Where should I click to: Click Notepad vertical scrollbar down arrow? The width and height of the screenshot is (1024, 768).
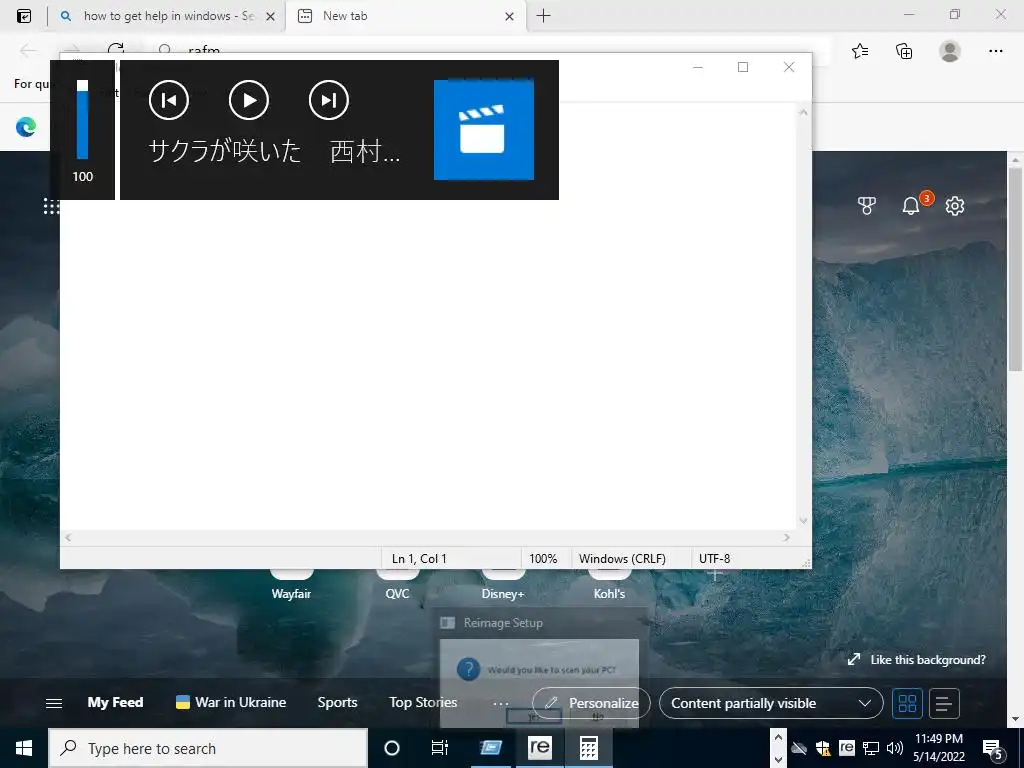click(x=803, y=520)
